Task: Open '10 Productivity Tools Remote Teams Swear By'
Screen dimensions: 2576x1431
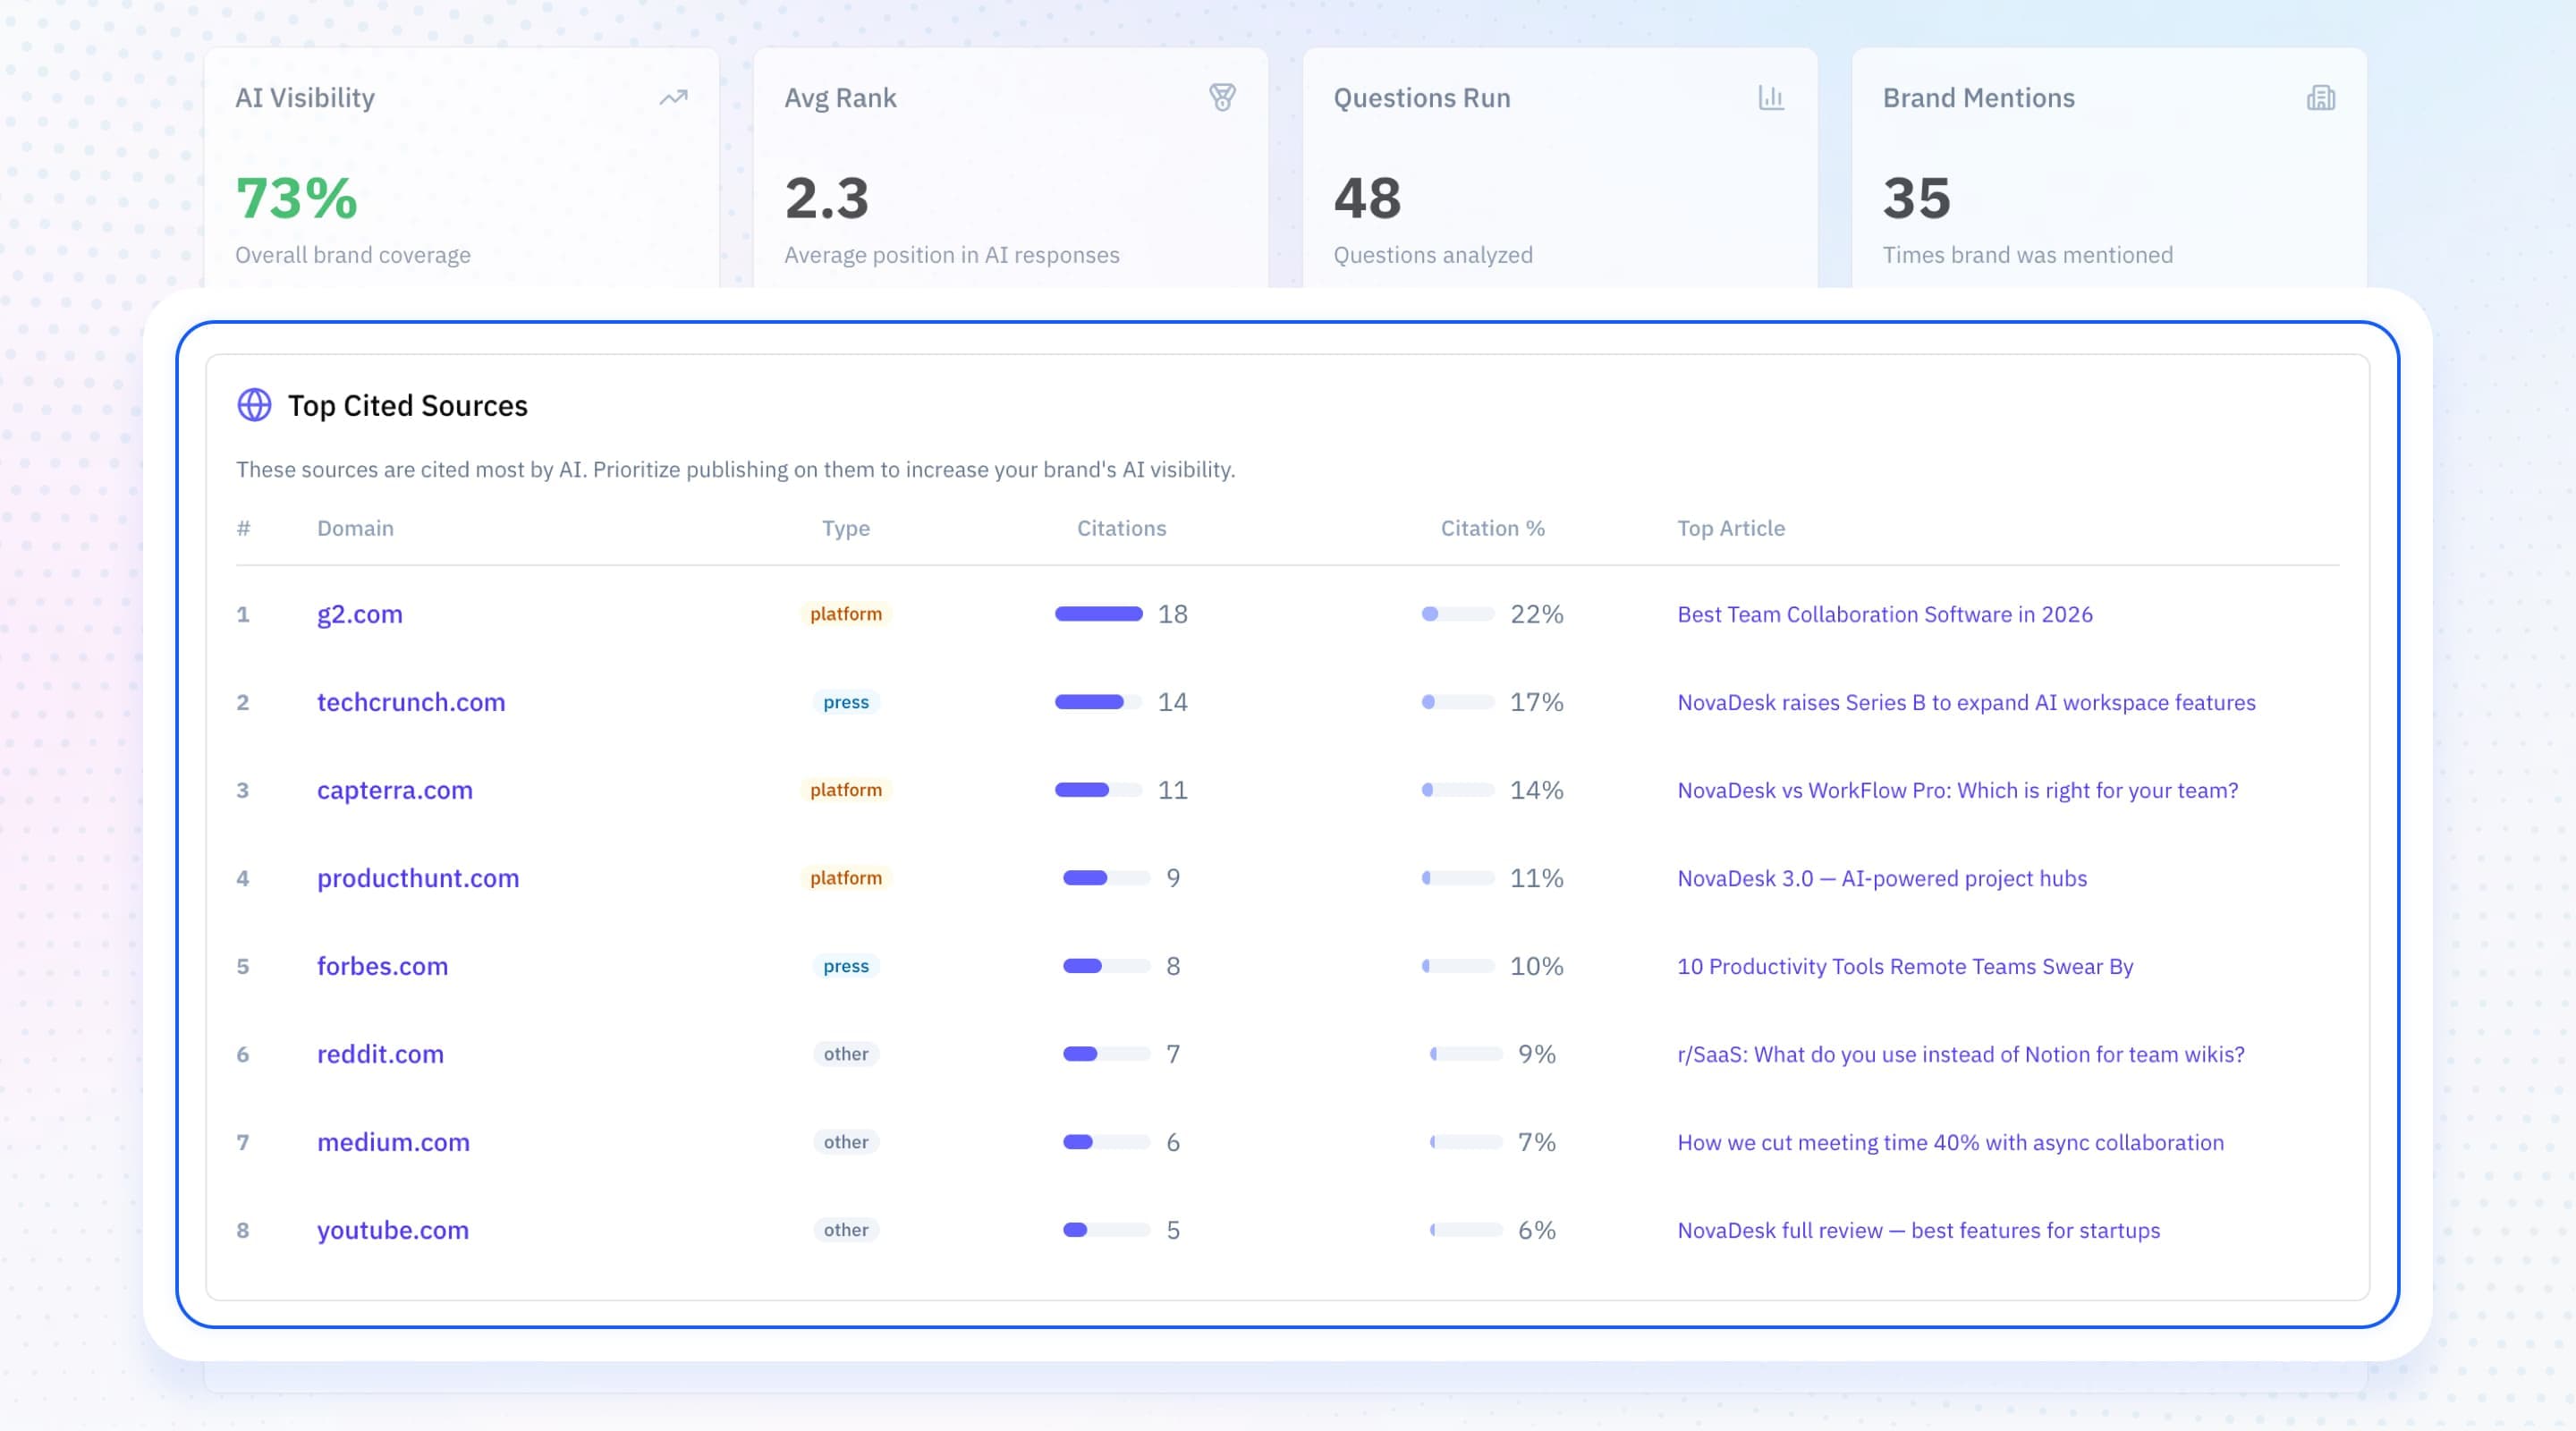Action: coord(1905,966)
